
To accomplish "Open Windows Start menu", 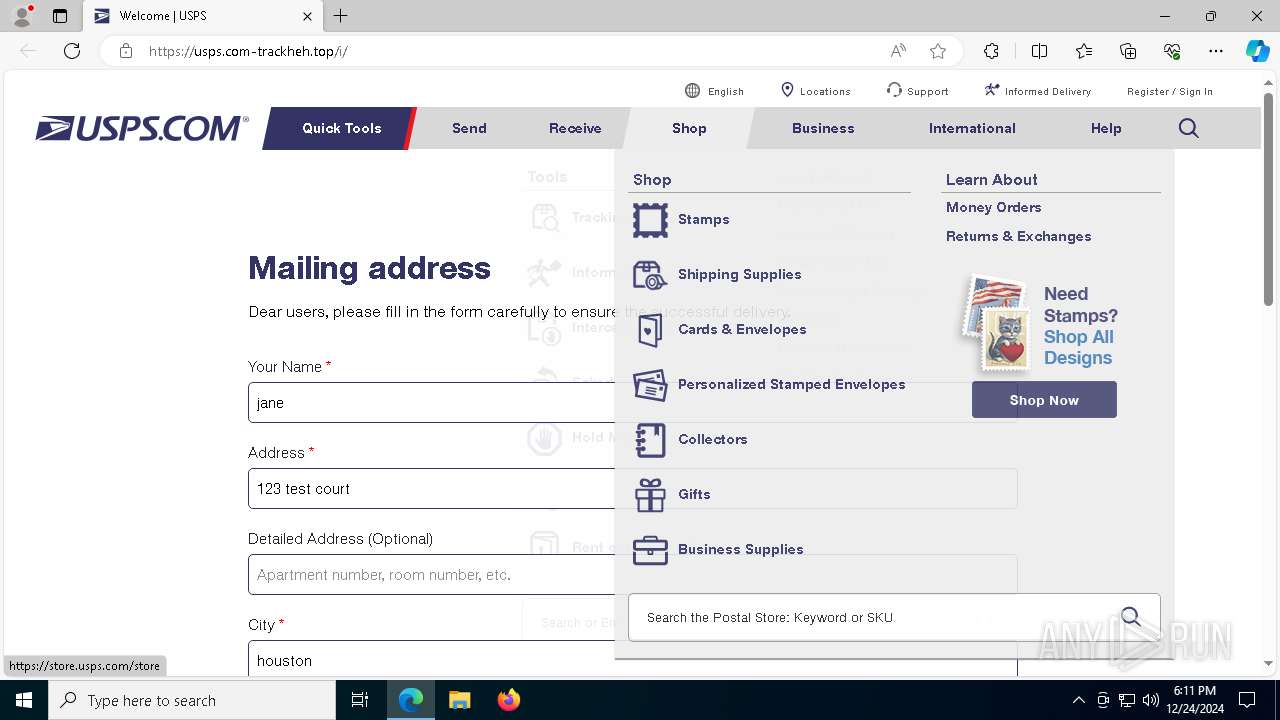I will point(23,700).
